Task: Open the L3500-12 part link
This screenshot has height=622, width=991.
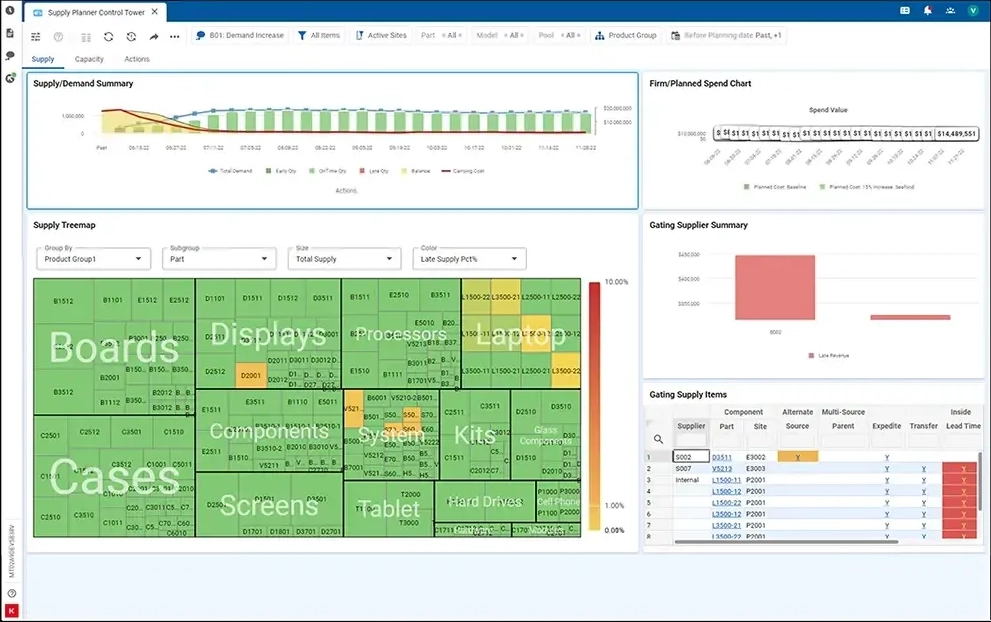Action: click(x=727, y=514)
